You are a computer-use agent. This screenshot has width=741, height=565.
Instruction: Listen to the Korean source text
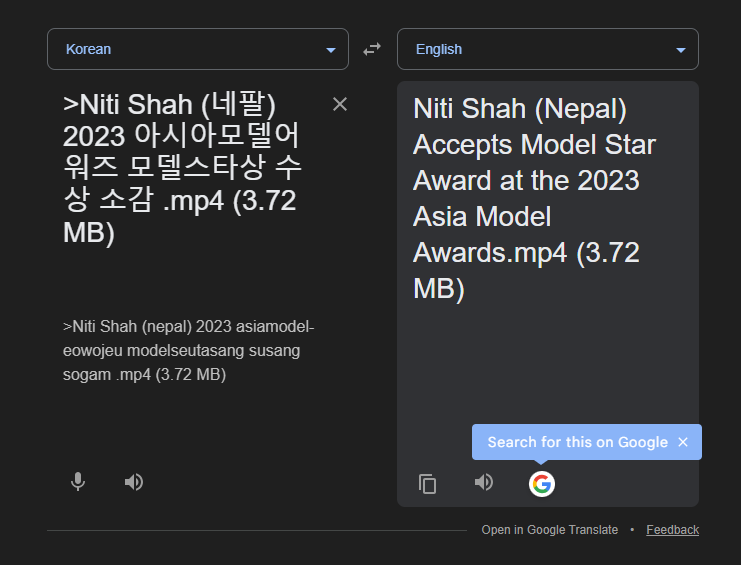click(134, 482)
